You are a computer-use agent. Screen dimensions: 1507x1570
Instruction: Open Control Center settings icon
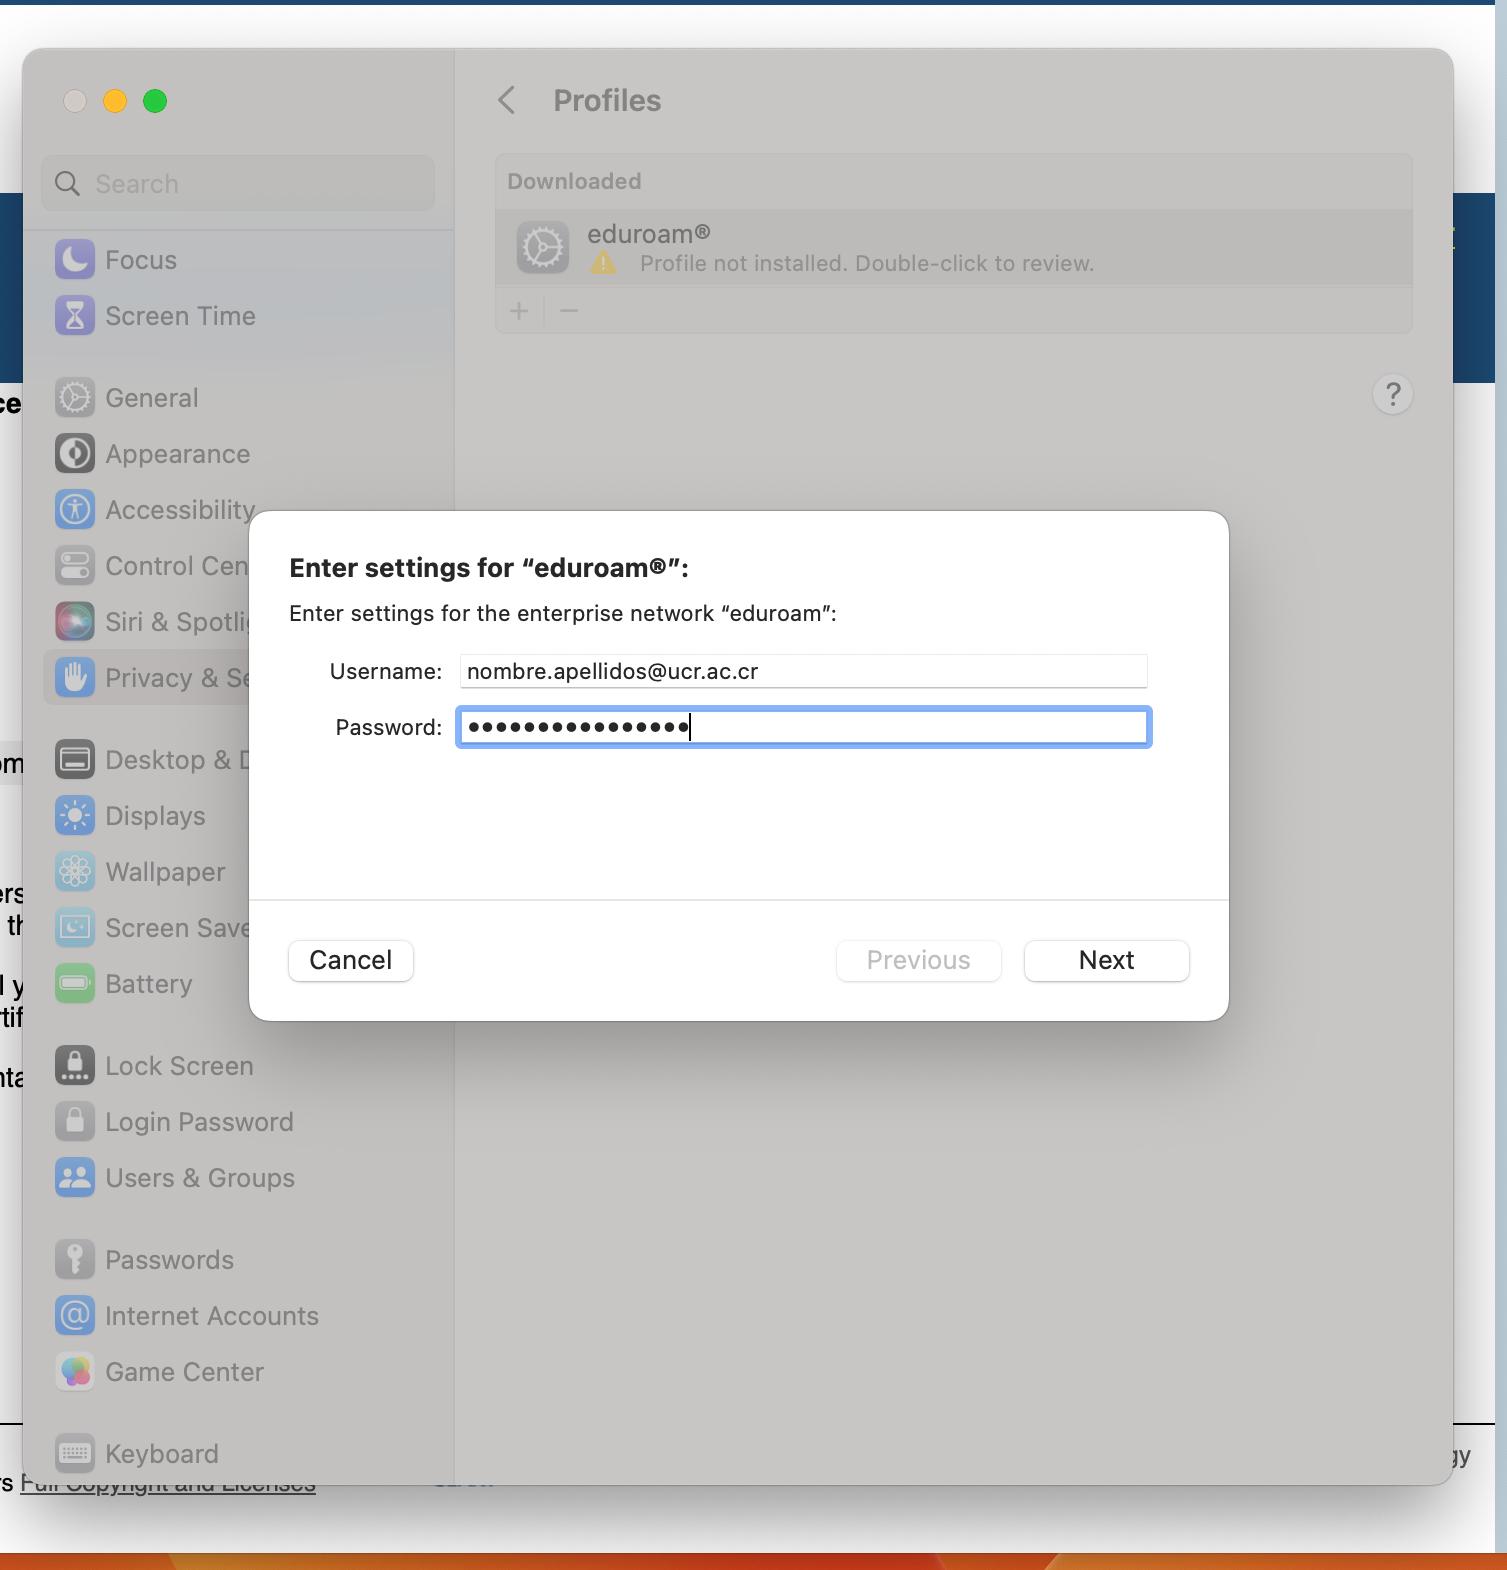click(75, 566)
